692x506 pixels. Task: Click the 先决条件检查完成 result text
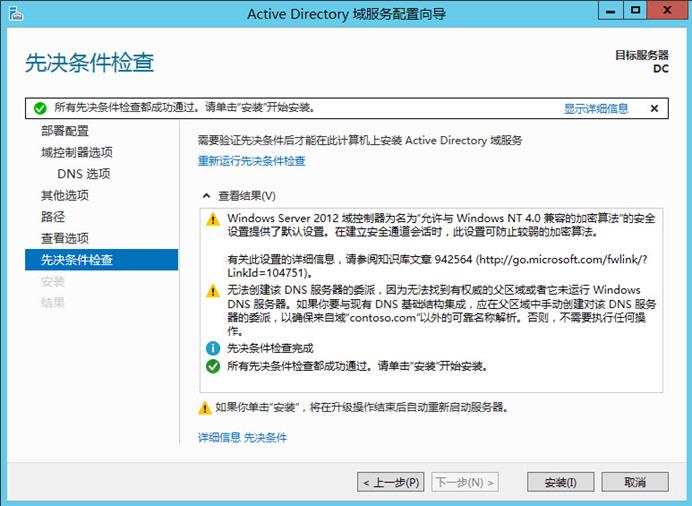(x=270, y=349)
